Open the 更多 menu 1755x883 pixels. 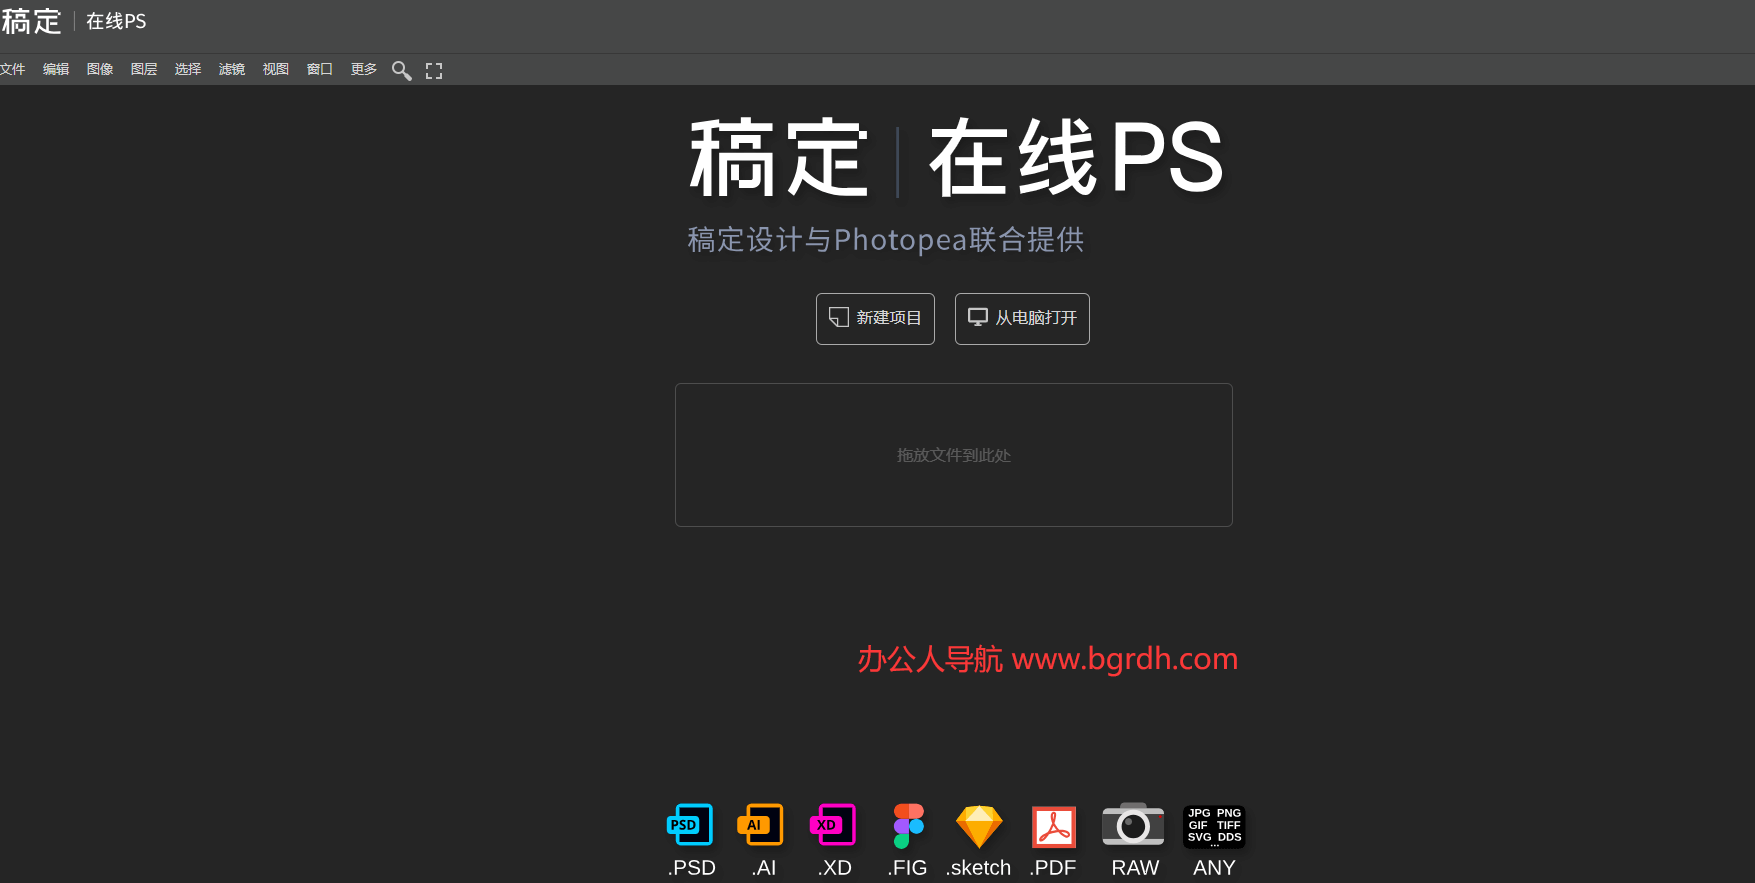click(x=364, y=69)
